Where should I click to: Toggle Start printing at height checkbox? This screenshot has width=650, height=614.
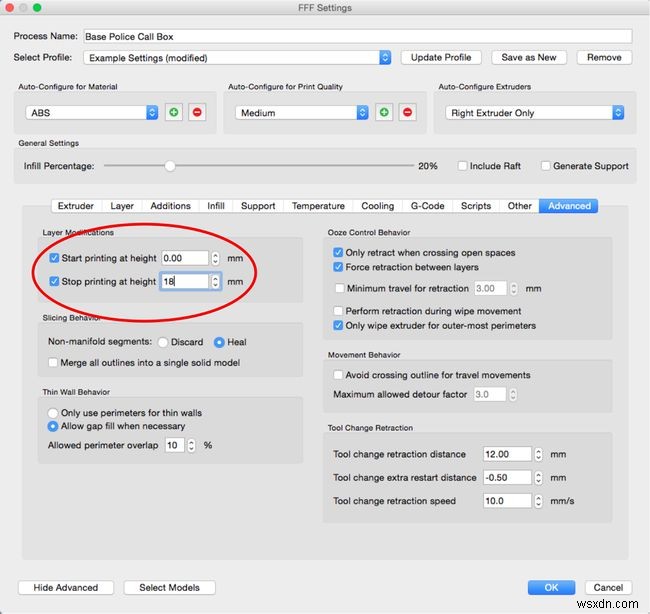coord(54,258)
